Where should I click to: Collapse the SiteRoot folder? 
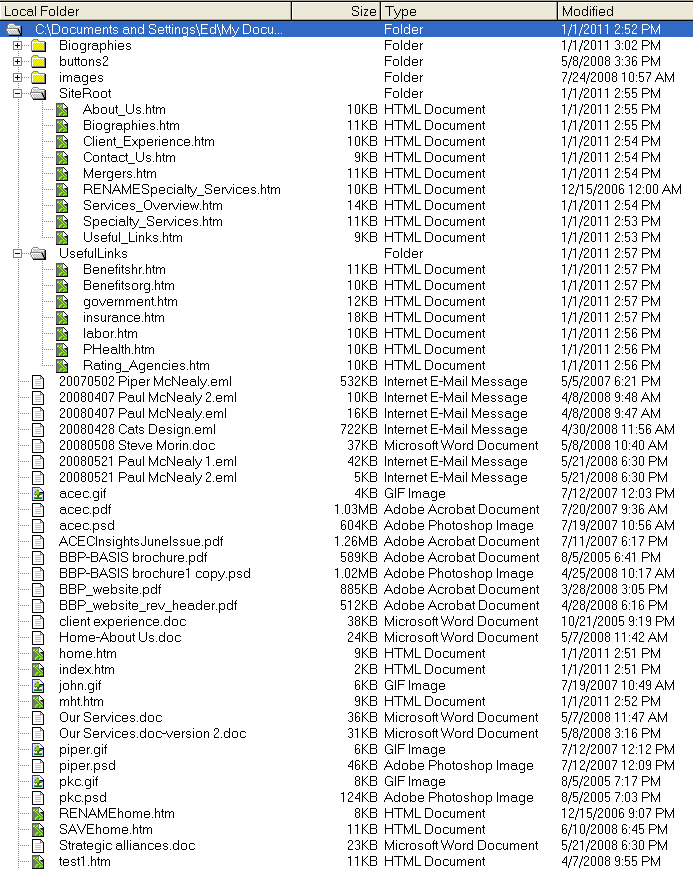click(x=17, y=93)
